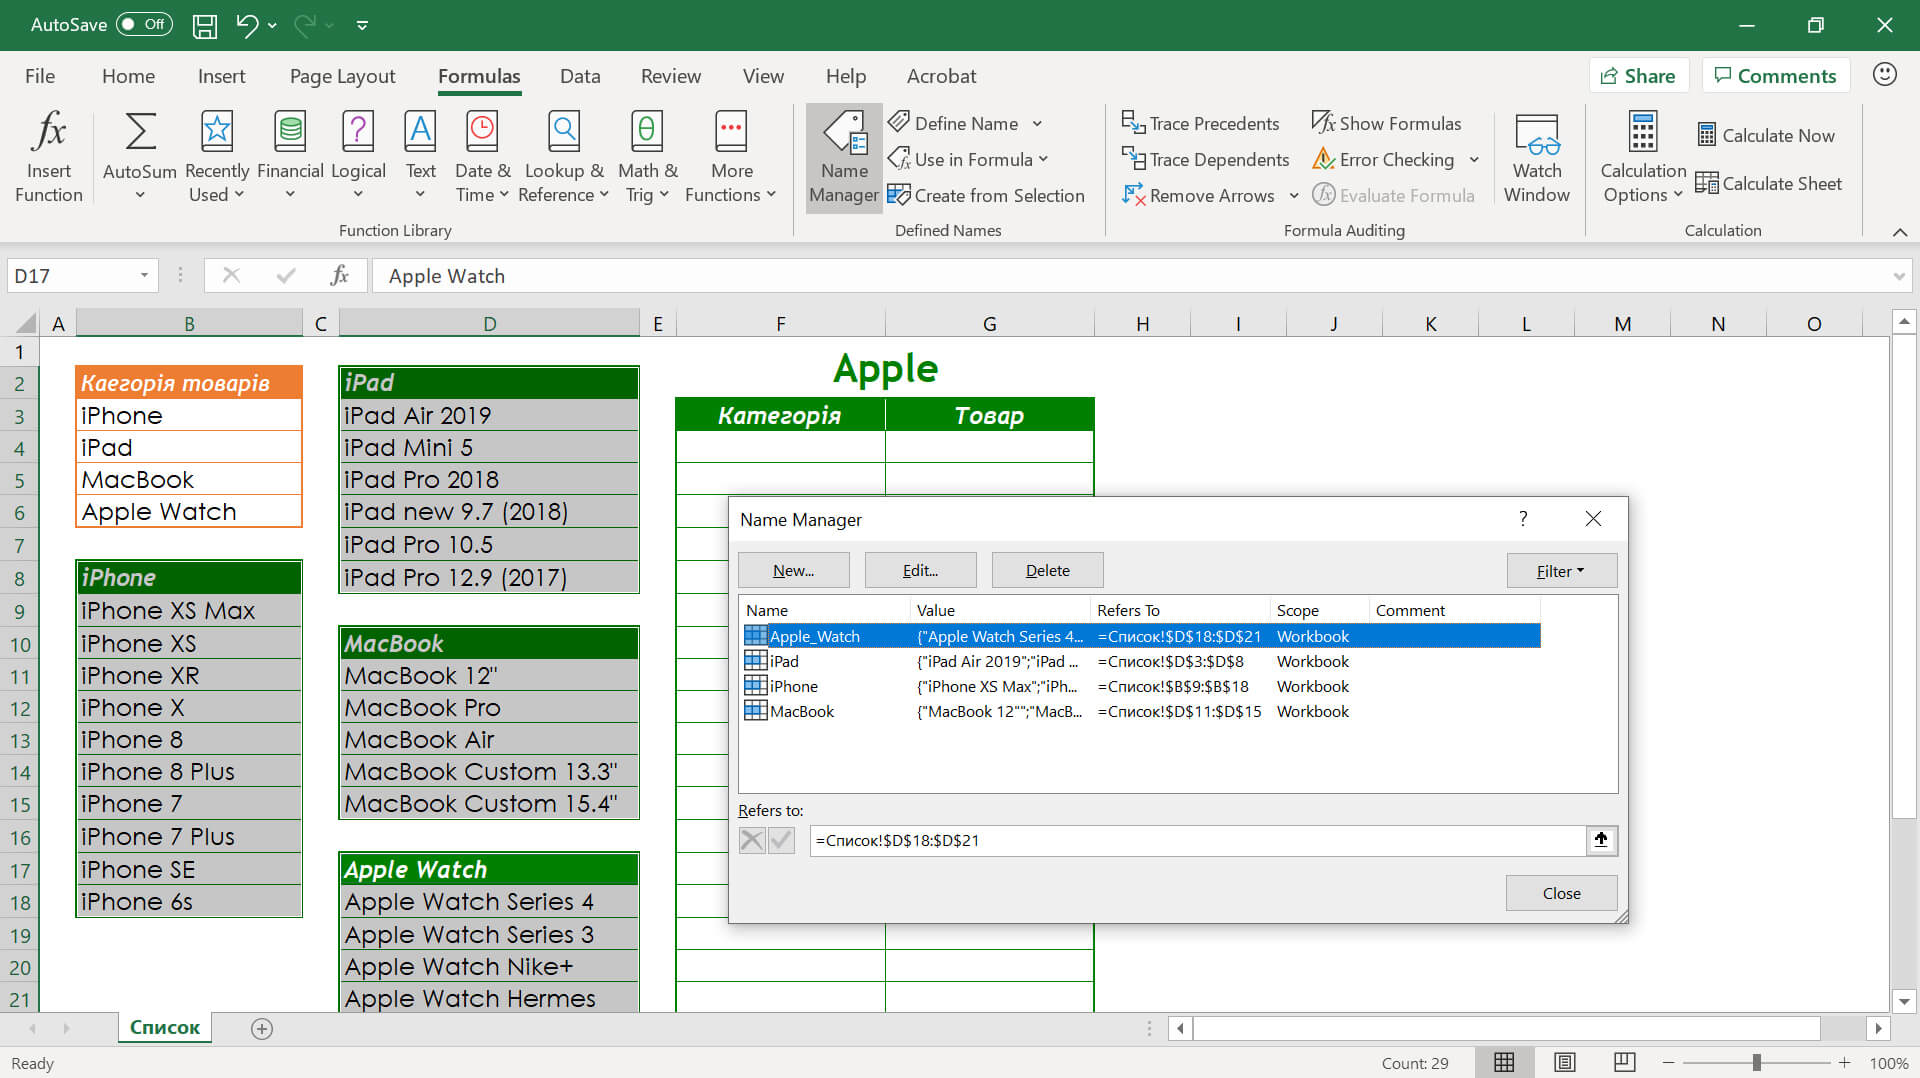Click the Save disk icon

(x=205, y=25)
